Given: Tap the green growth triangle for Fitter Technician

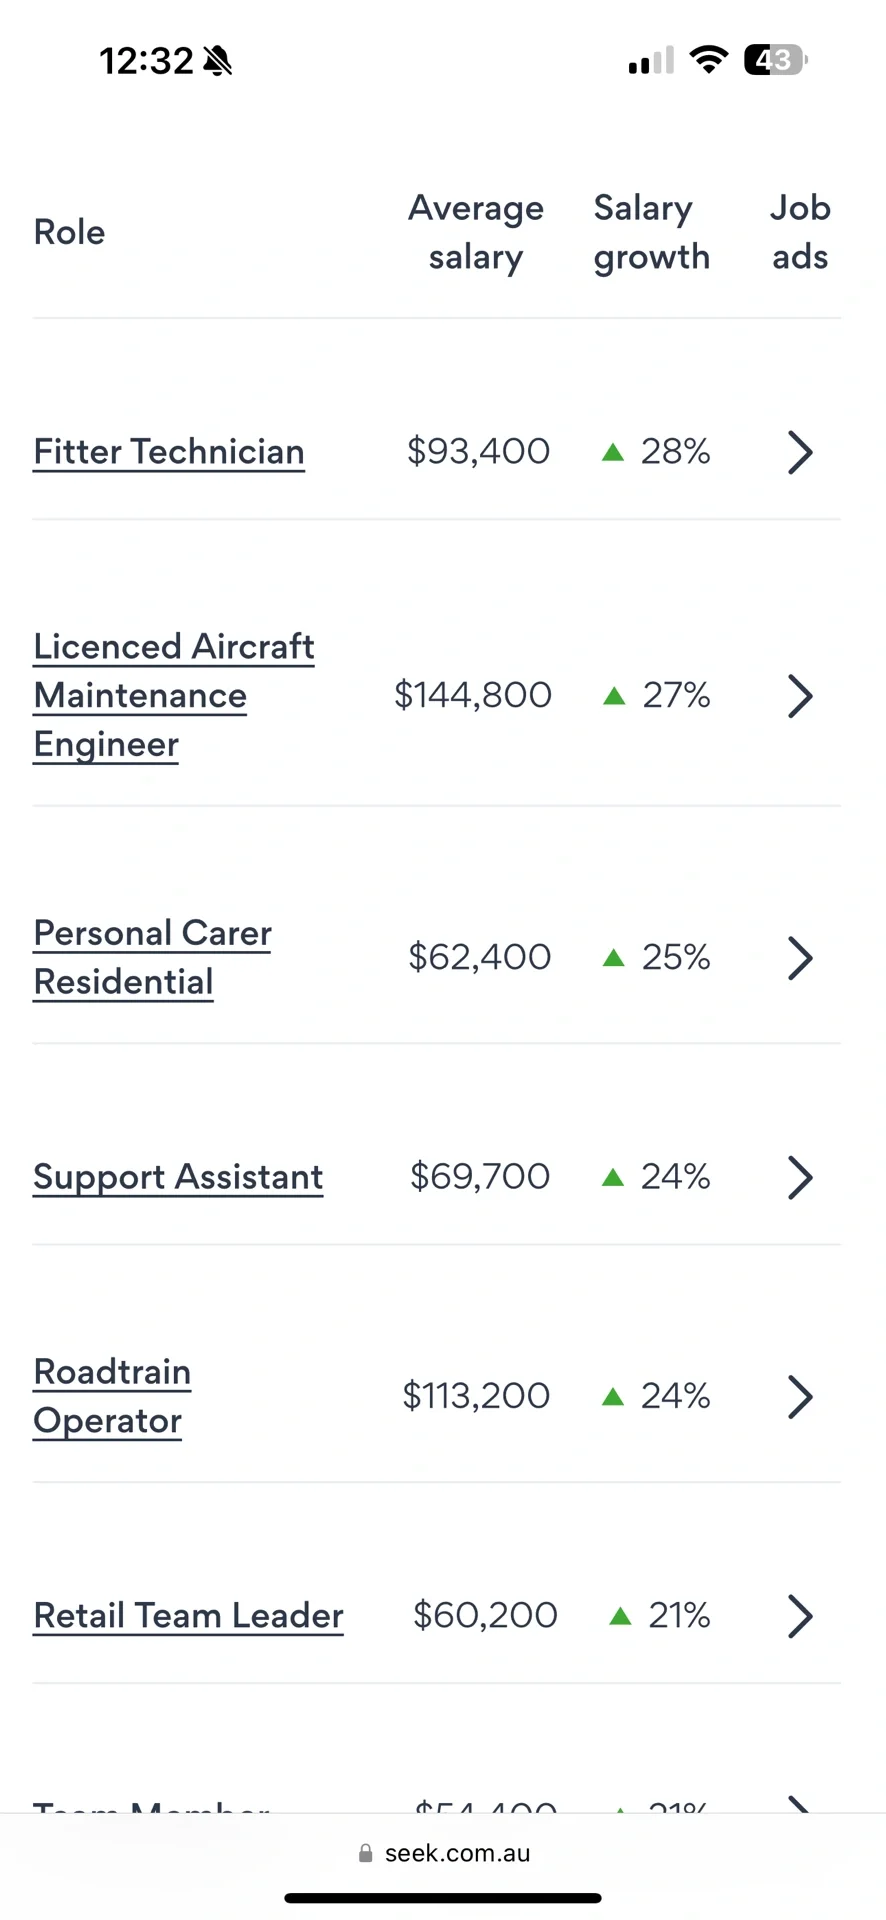Looking at the screenshot, I should [x=613, y=453].
